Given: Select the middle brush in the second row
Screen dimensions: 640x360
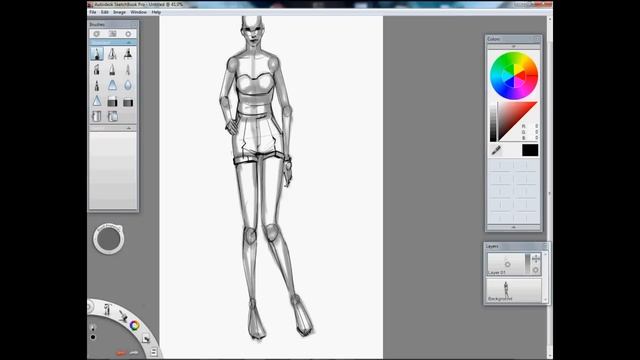Looking at the screenshot, I should [x=112, y=70].
